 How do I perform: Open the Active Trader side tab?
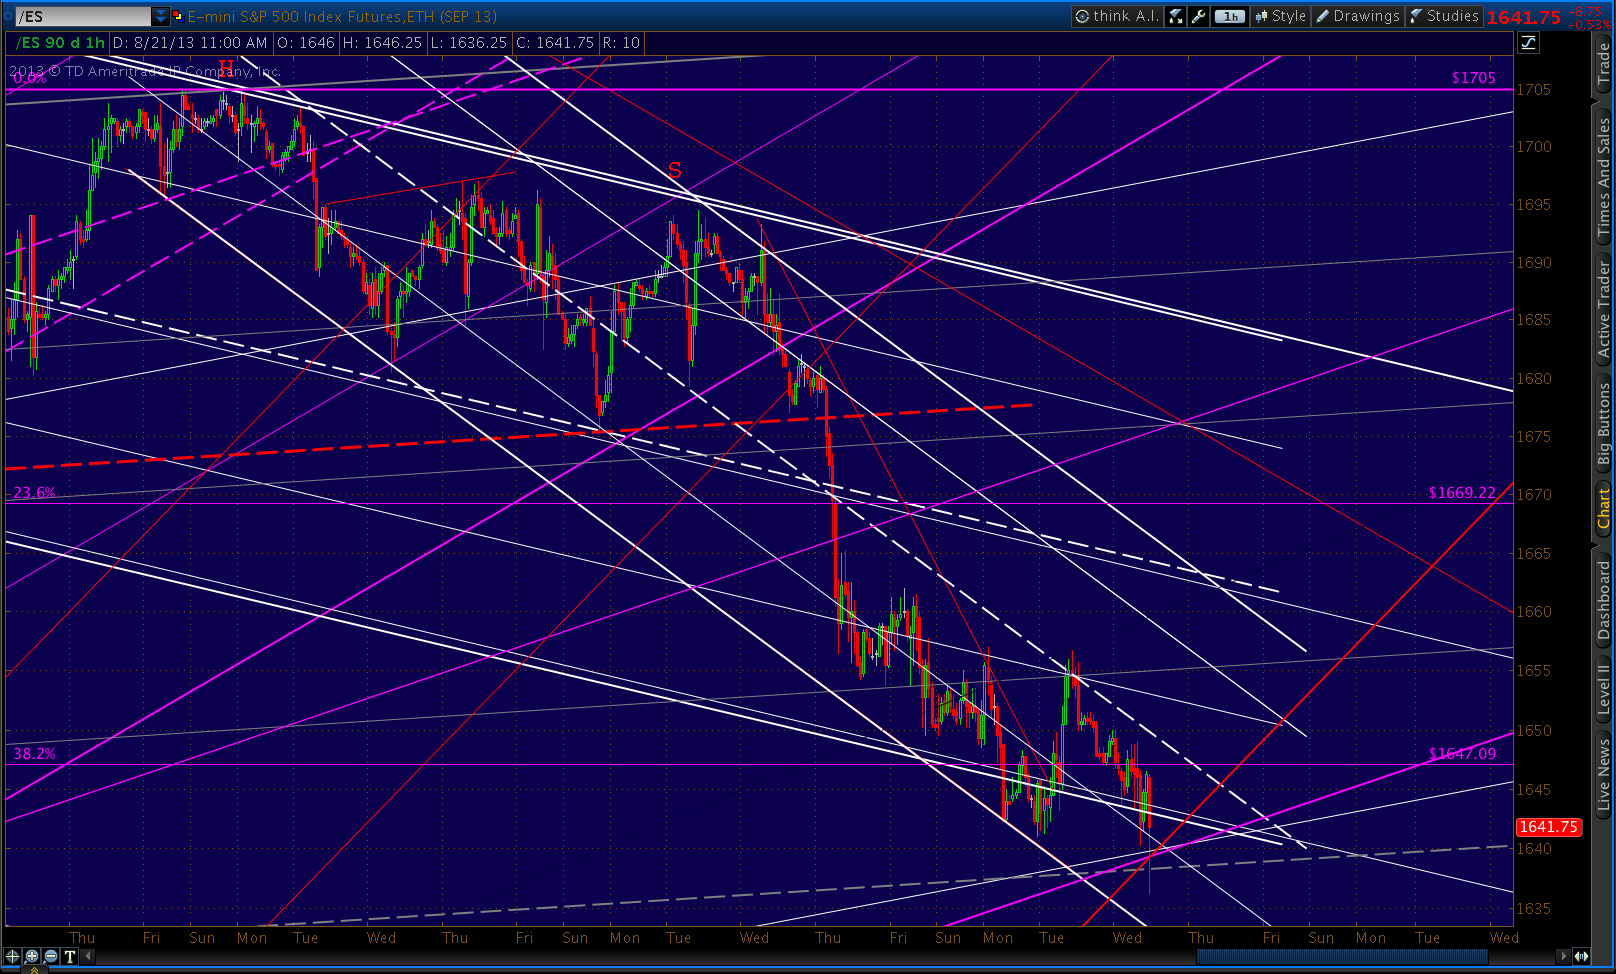click(x=1603, y=311)
